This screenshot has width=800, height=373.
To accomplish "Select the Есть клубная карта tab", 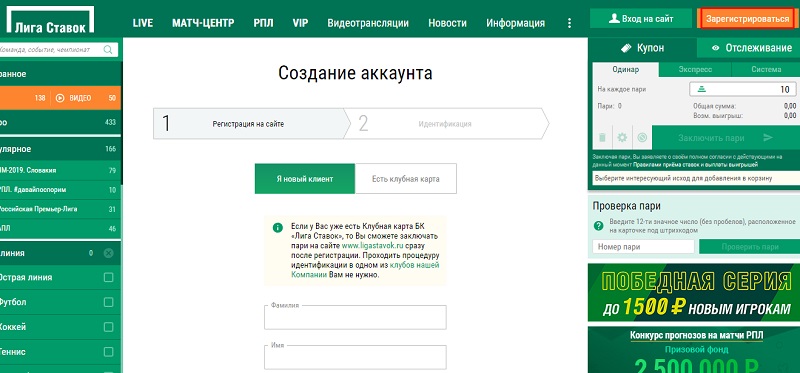I will 406,179.
